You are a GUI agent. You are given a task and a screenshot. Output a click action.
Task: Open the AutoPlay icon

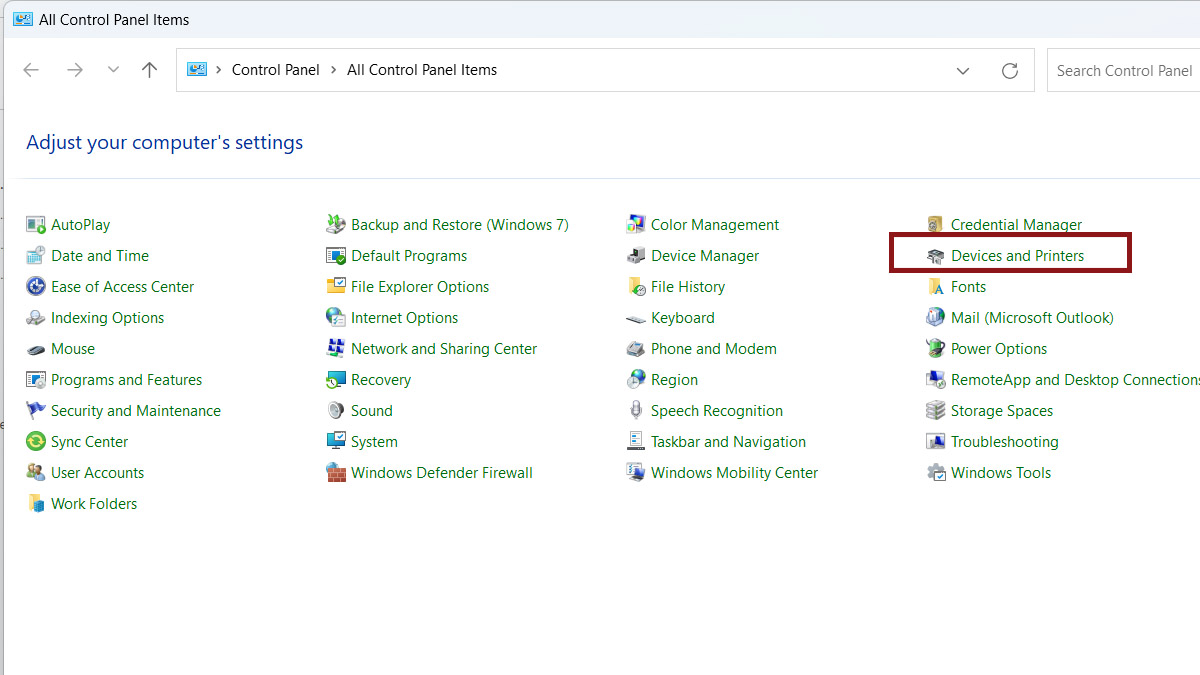pos(36,225)
